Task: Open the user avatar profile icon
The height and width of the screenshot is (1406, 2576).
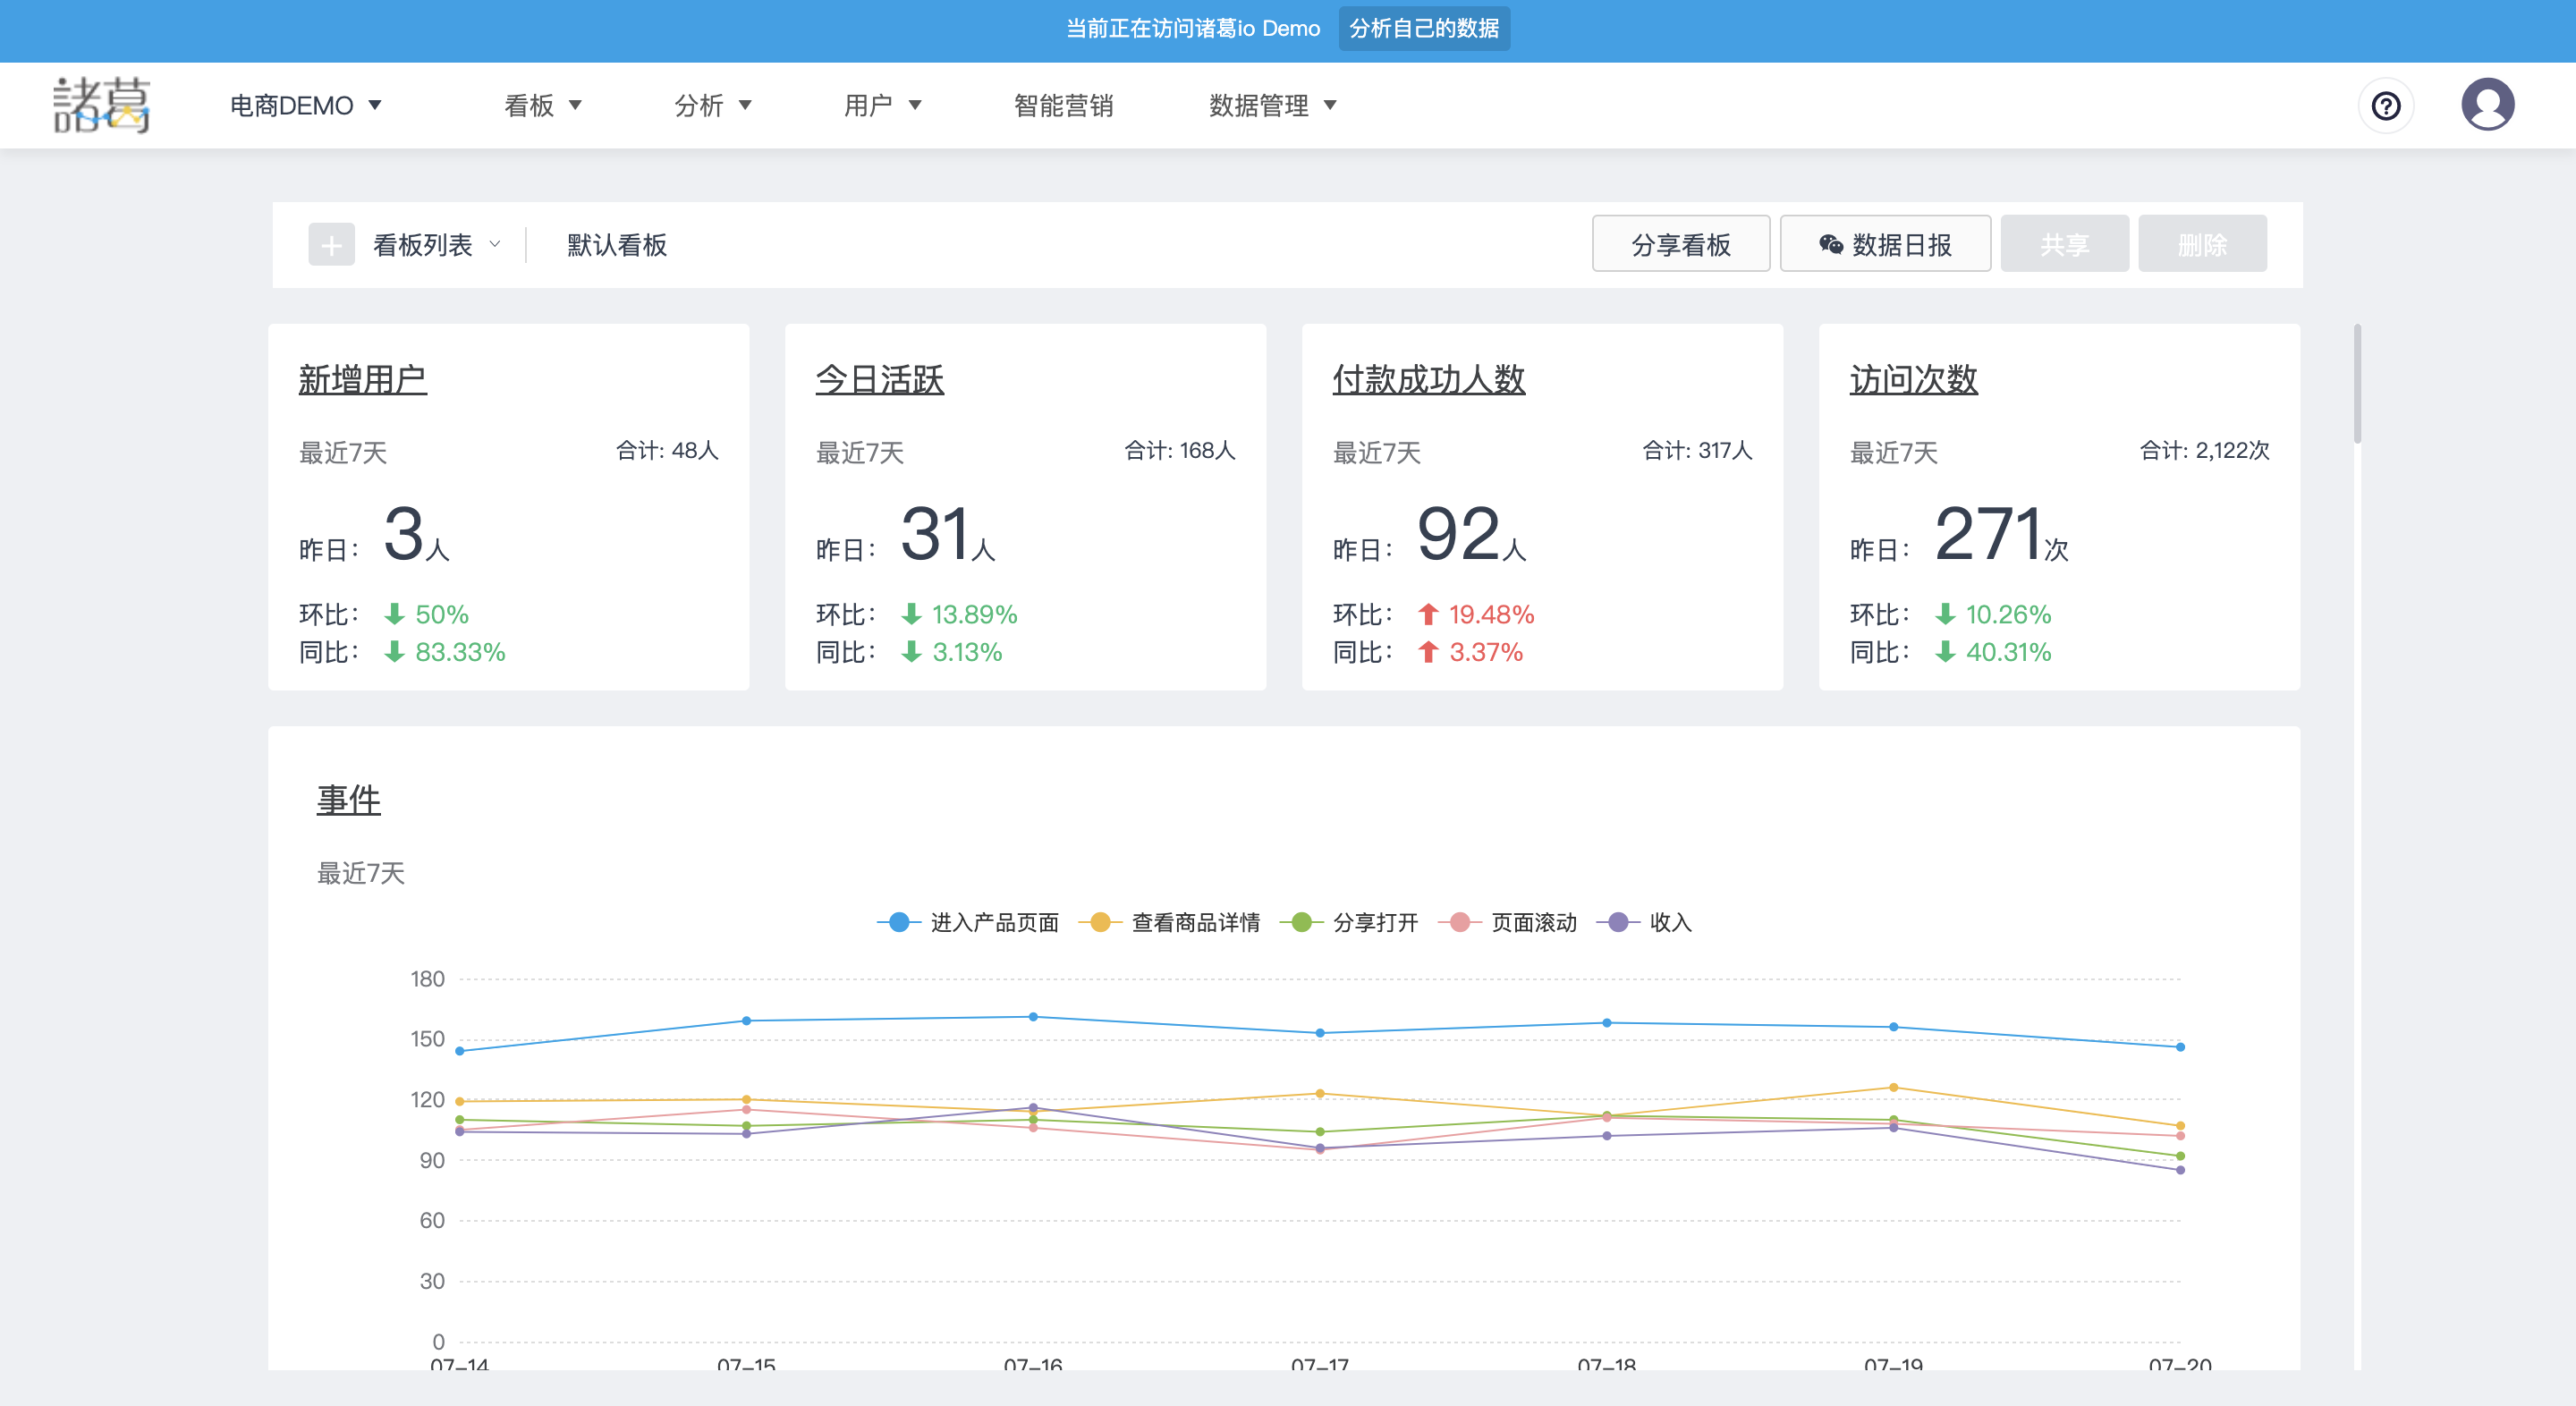Action: (x=2488, y=104)
